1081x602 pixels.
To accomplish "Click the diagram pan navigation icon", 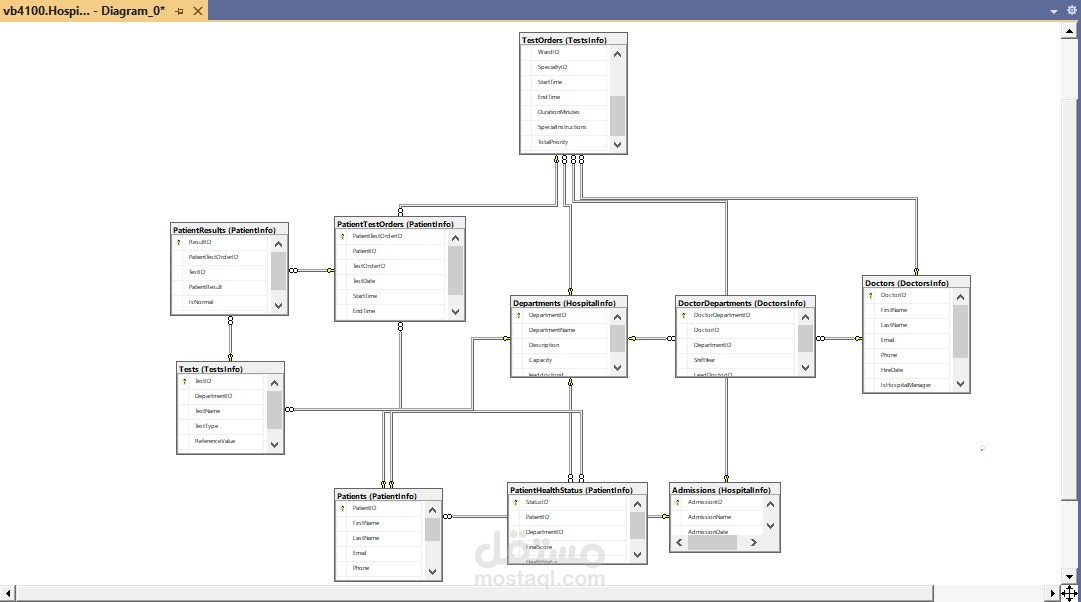I will [x=1069, y=592].
